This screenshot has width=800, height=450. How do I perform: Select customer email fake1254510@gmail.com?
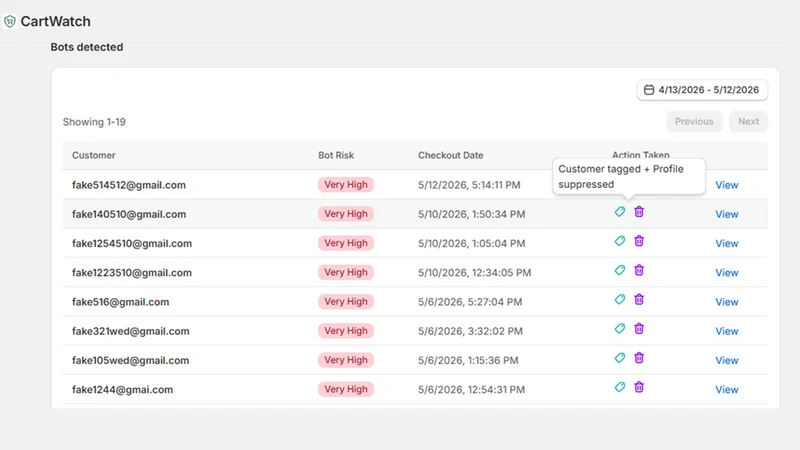coord(132,243)
